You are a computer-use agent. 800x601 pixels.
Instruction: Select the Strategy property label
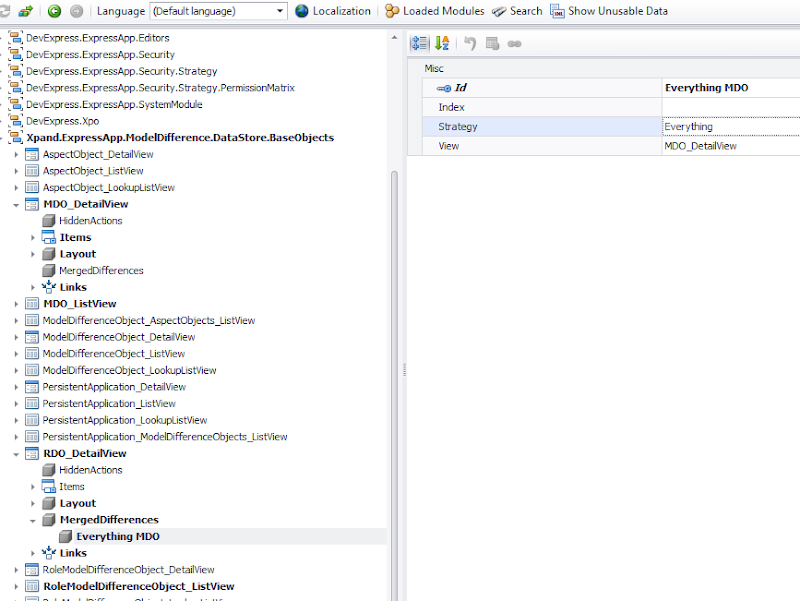click(x=458, y=127)
